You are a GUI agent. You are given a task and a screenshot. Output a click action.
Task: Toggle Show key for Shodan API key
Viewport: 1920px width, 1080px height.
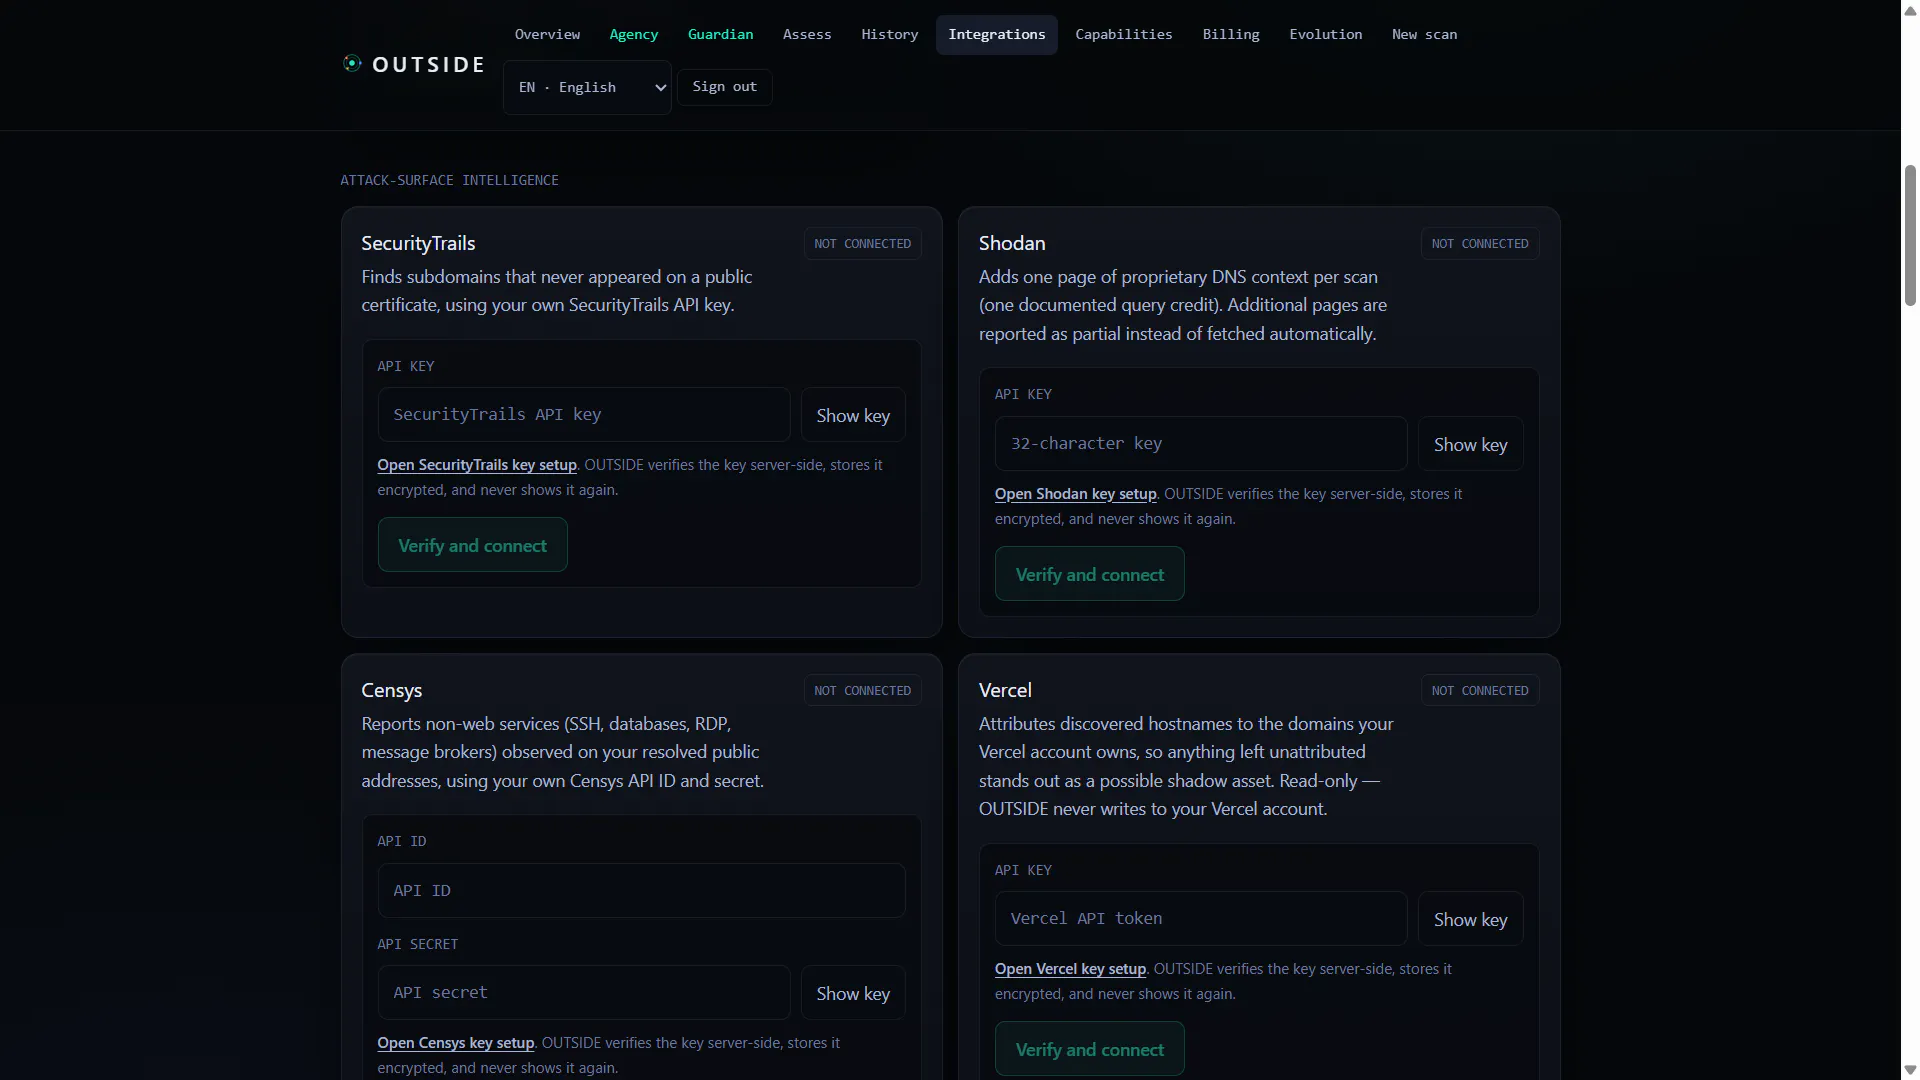[x=1470, y=444]
